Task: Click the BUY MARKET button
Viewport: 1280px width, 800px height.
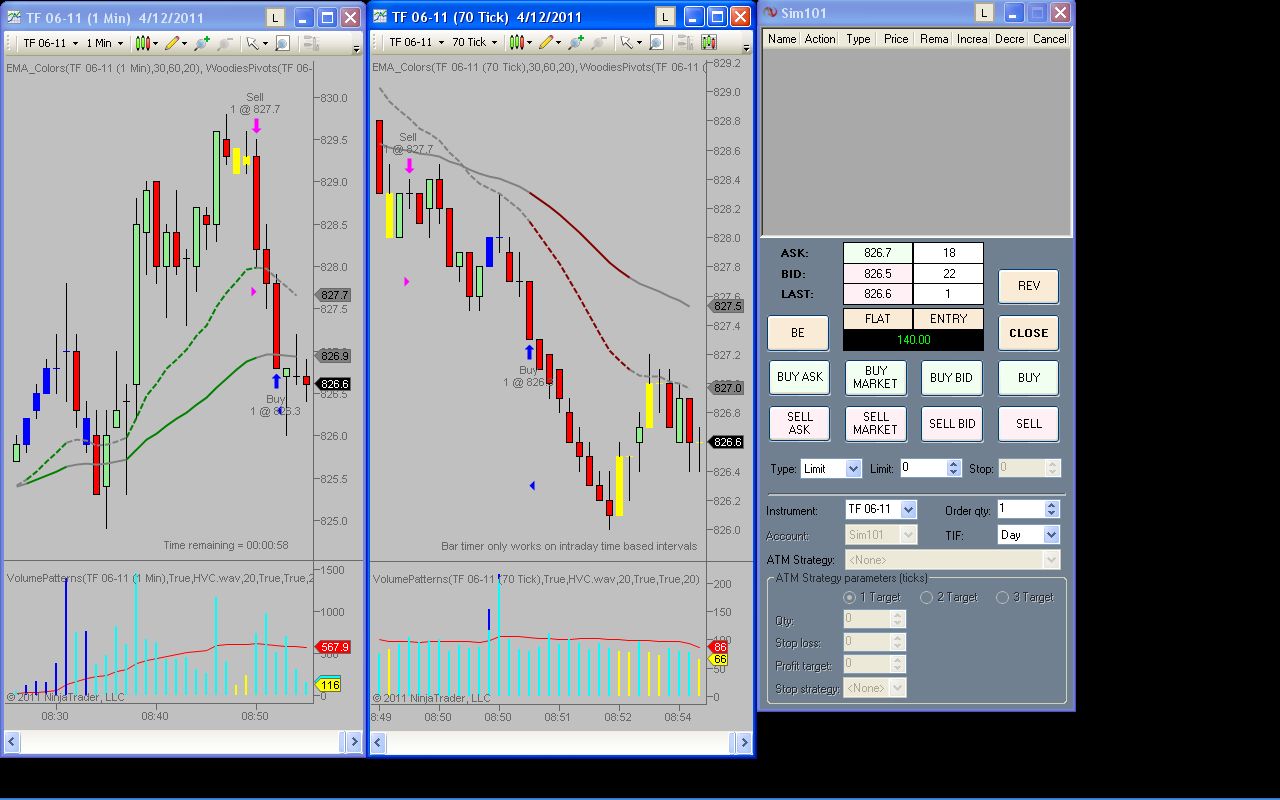Action: 875,377
